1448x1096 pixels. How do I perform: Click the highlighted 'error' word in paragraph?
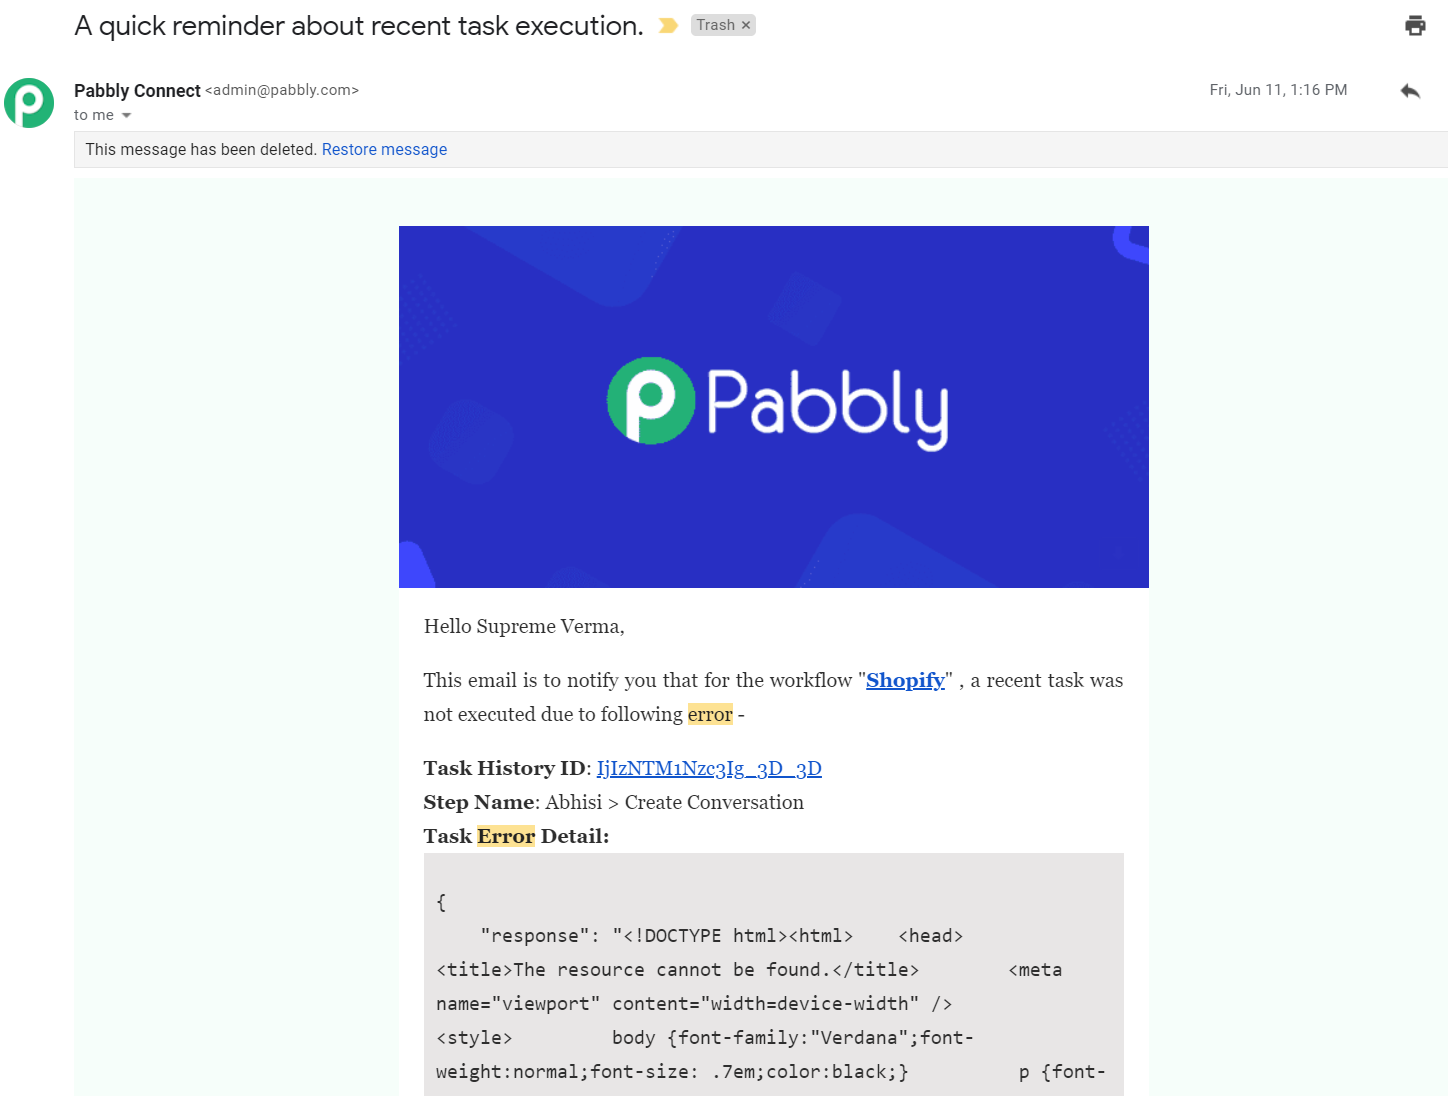(x=710, y=714)
